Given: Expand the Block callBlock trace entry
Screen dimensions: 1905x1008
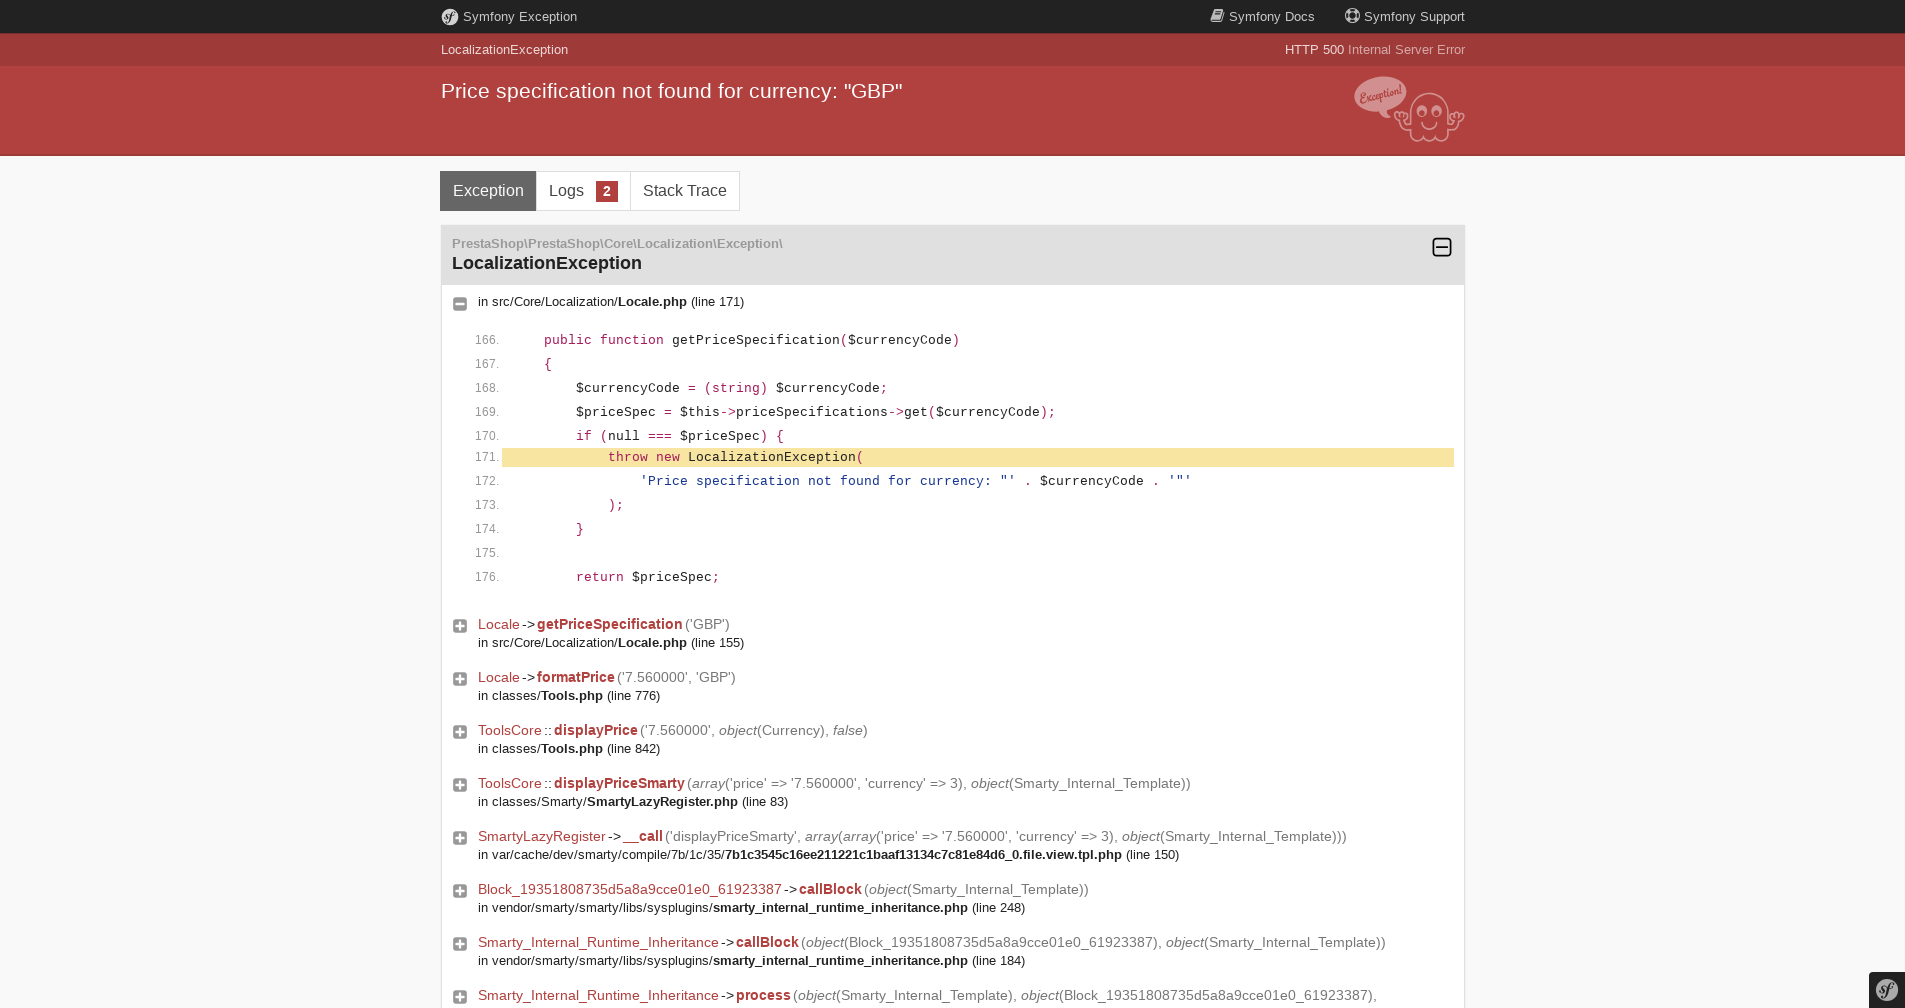Looking at the screenshot, I should (460, 891).
